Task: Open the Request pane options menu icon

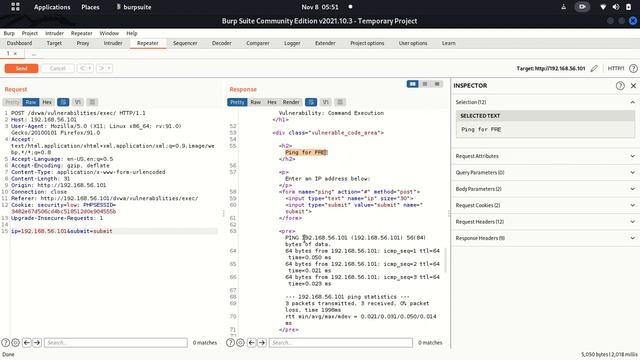Action: pos(92,102)
